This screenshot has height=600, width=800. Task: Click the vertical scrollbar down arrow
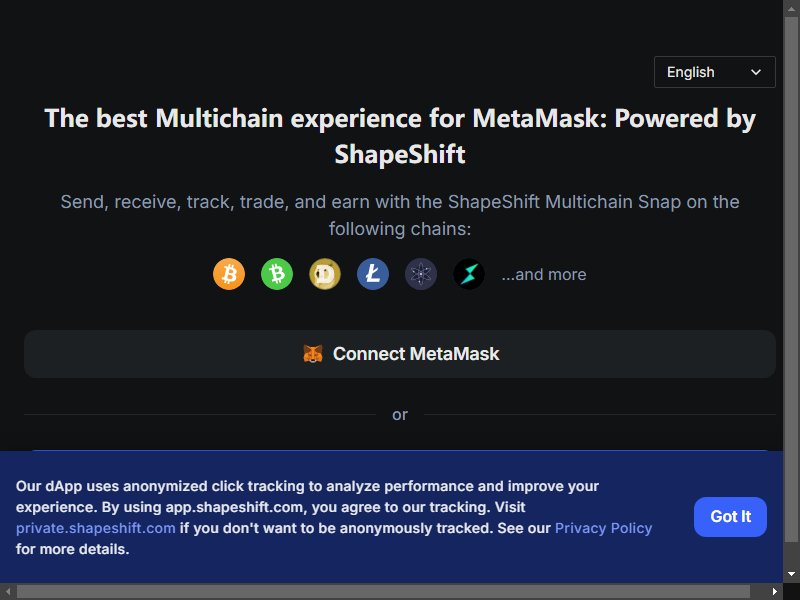791,574
